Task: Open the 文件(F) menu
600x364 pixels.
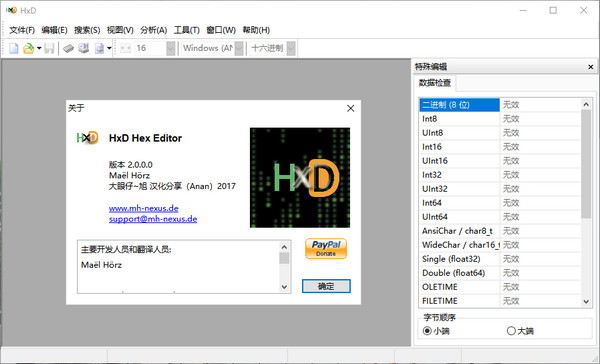Action: tap(22, 30)
